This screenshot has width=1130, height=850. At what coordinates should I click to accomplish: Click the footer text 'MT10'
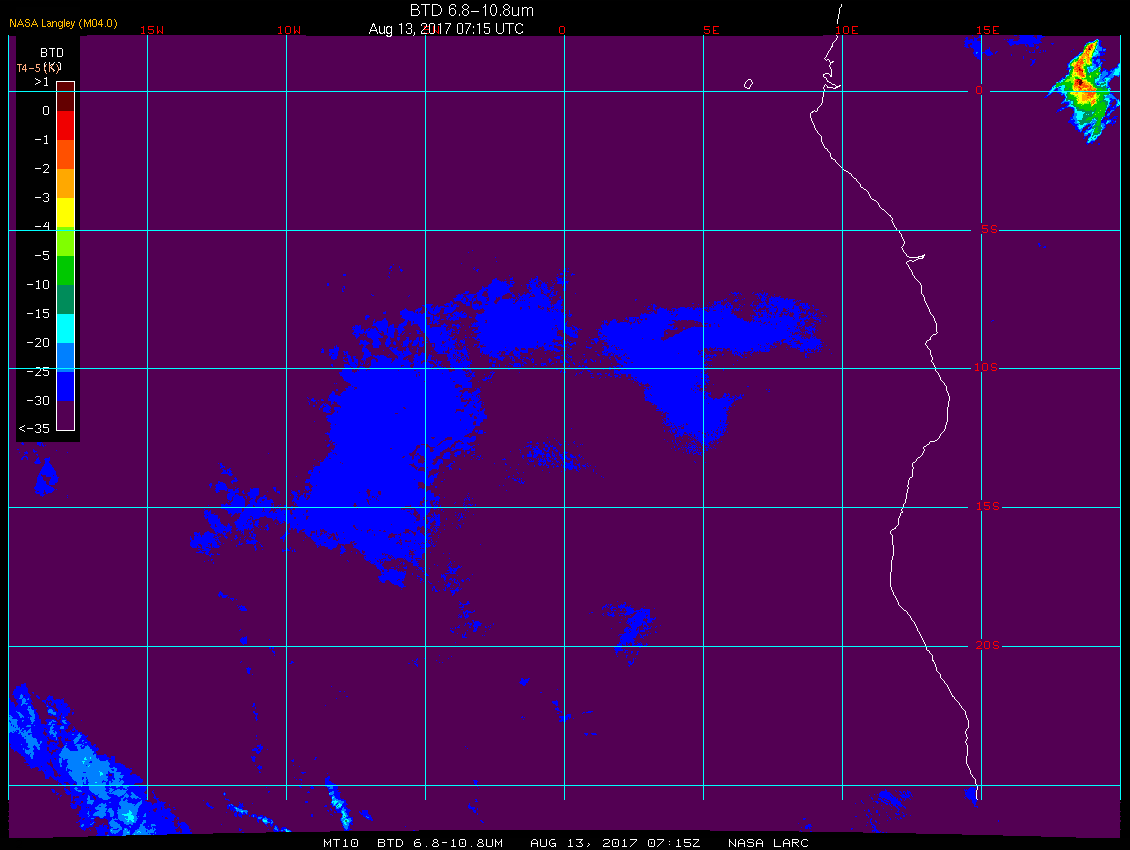[340, 843]
